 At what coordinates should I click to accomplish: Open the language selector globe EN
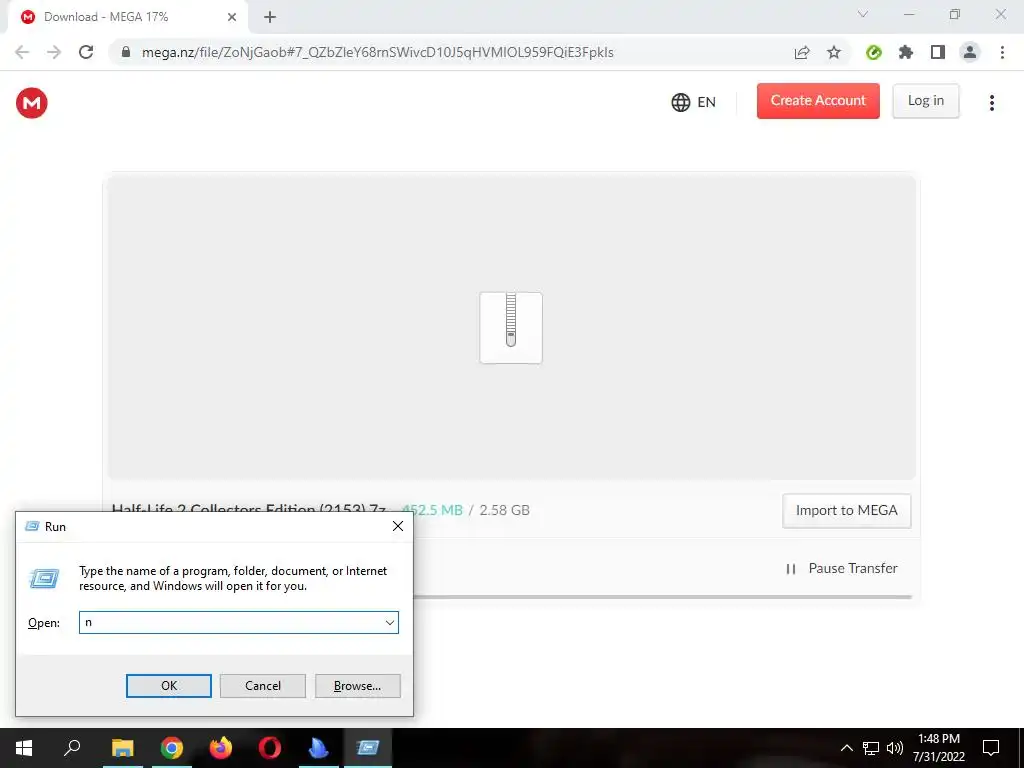(694, 102)
